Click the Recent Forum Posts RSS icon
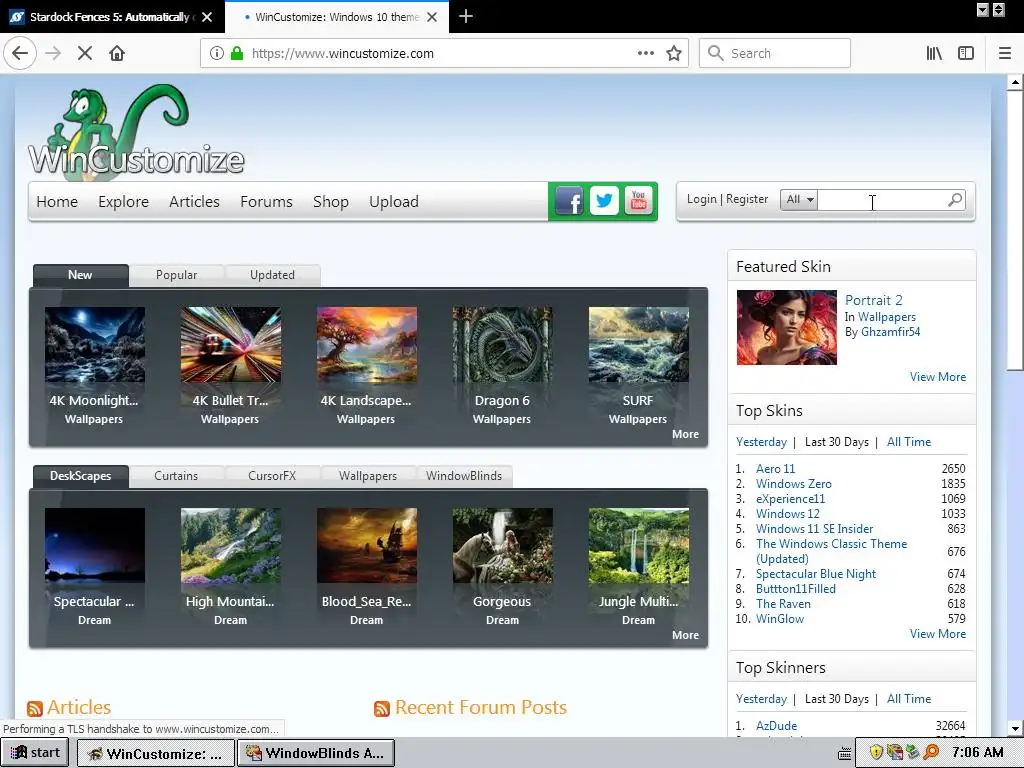Screen dimensions: 1024x768 [382, 709]
